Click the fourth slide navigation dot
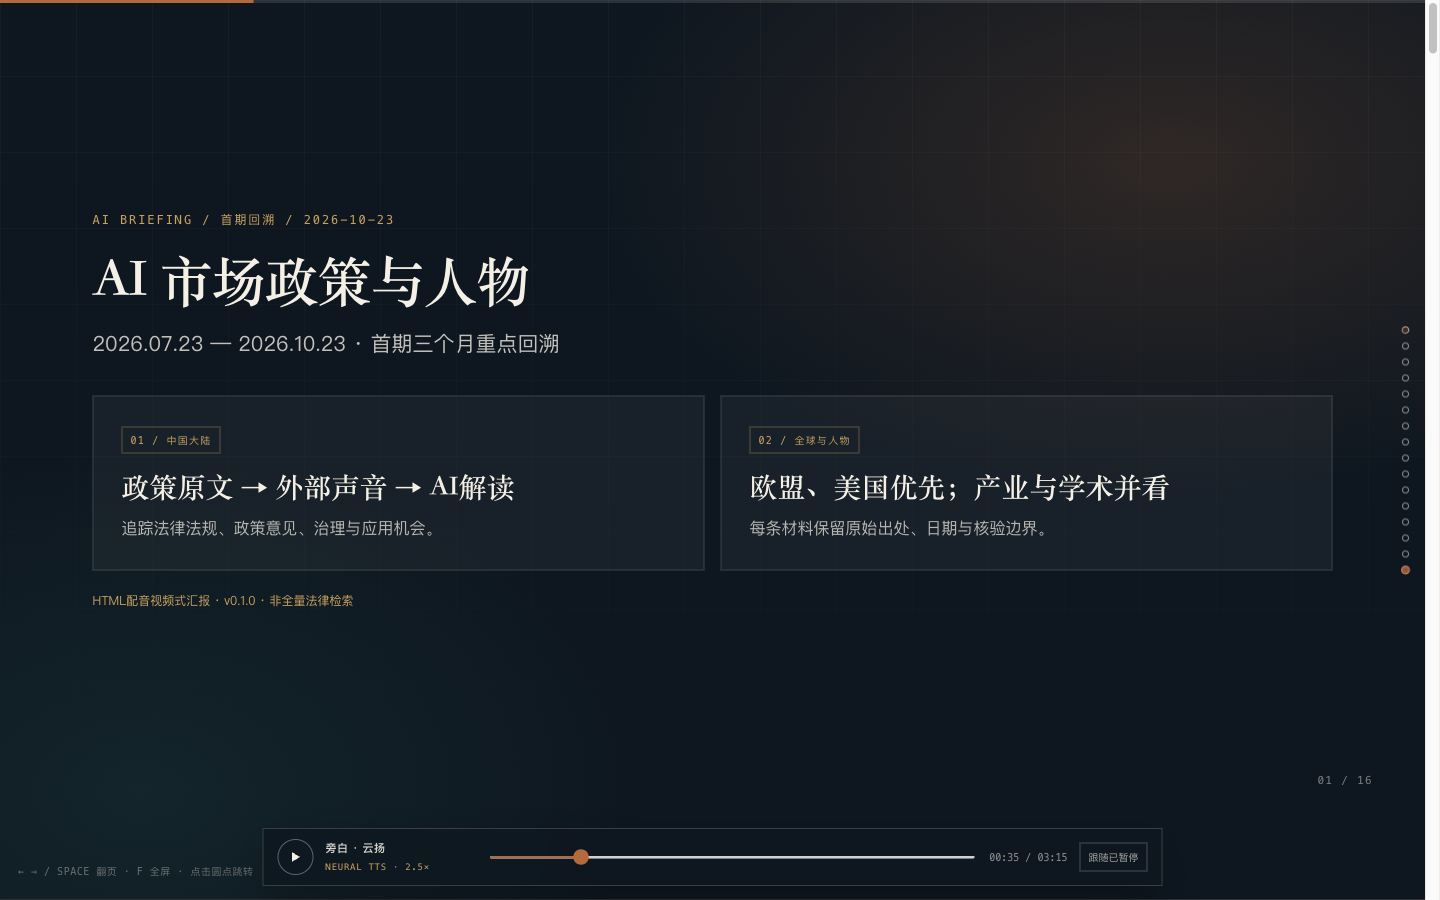 click(x=1405, y=378)
